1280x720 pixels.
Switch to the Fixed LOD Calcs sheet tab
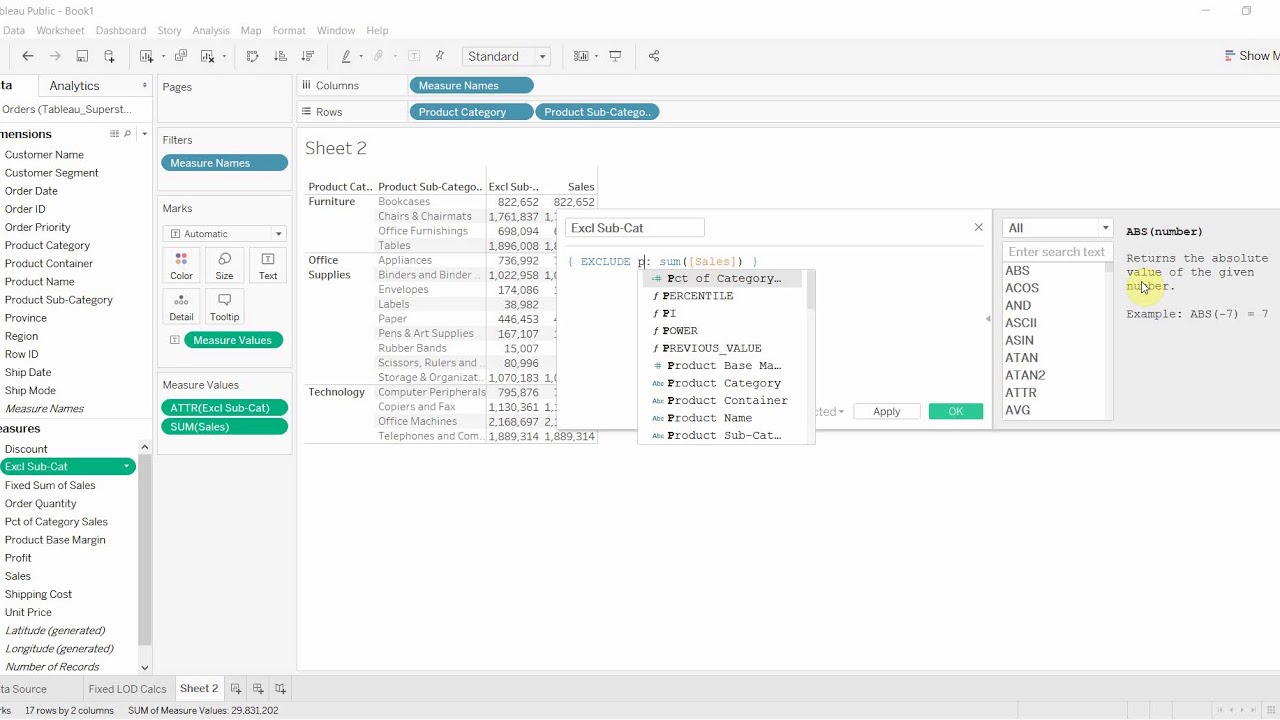[127, 689]
